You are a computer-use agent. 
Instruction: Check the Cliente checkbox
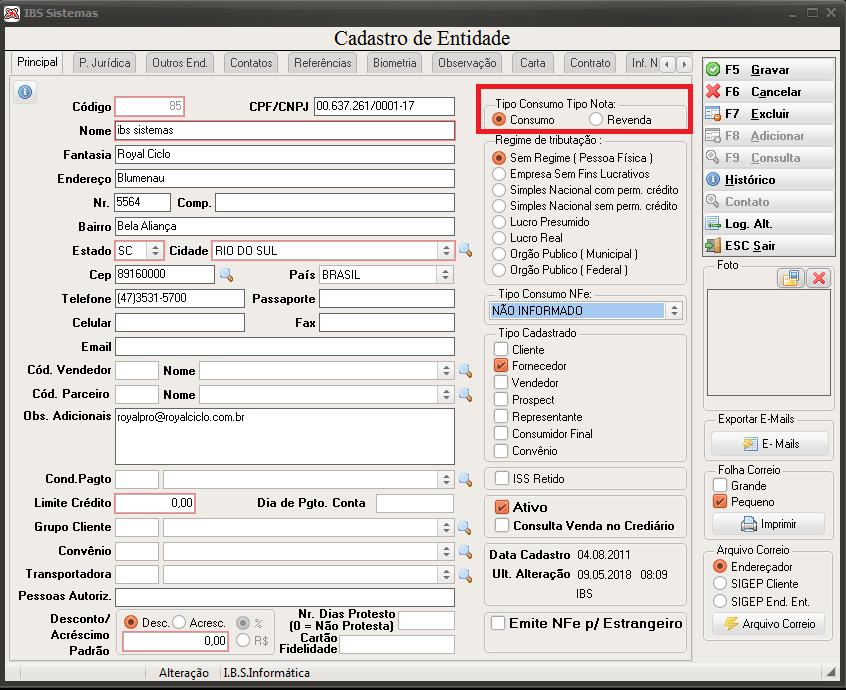[501, 350]
